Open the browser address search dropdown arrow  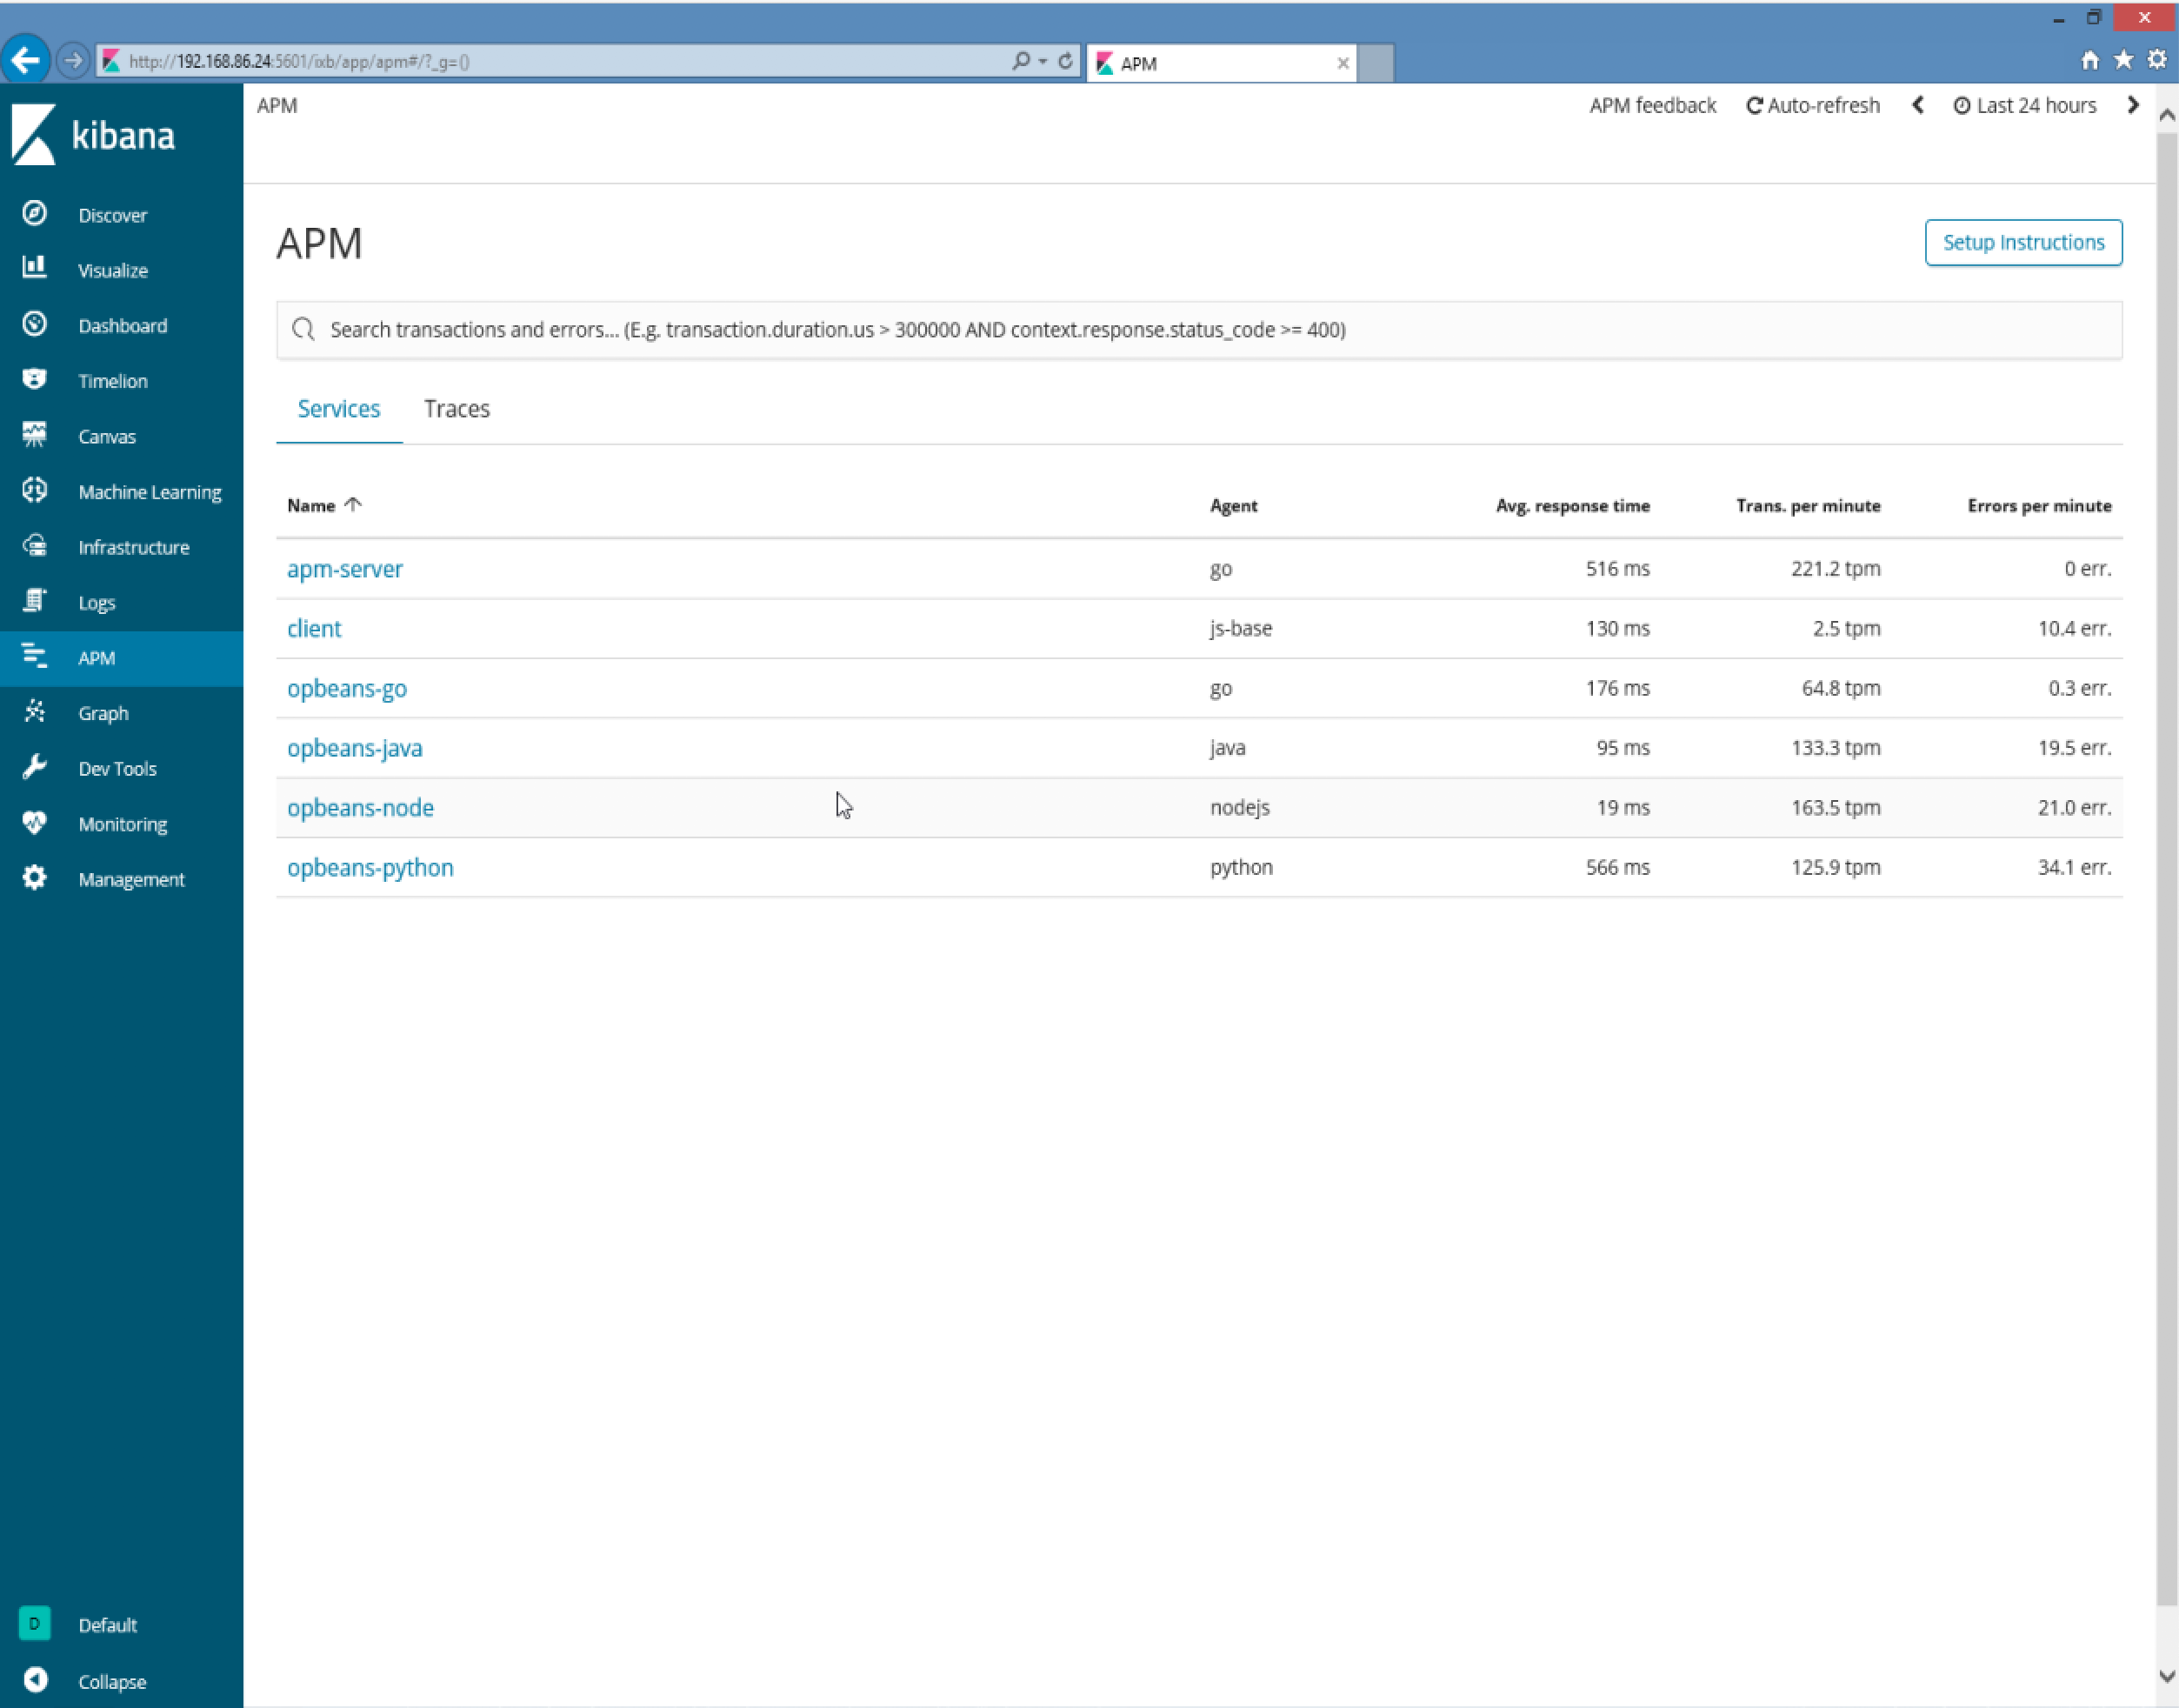pos(1042,62)
